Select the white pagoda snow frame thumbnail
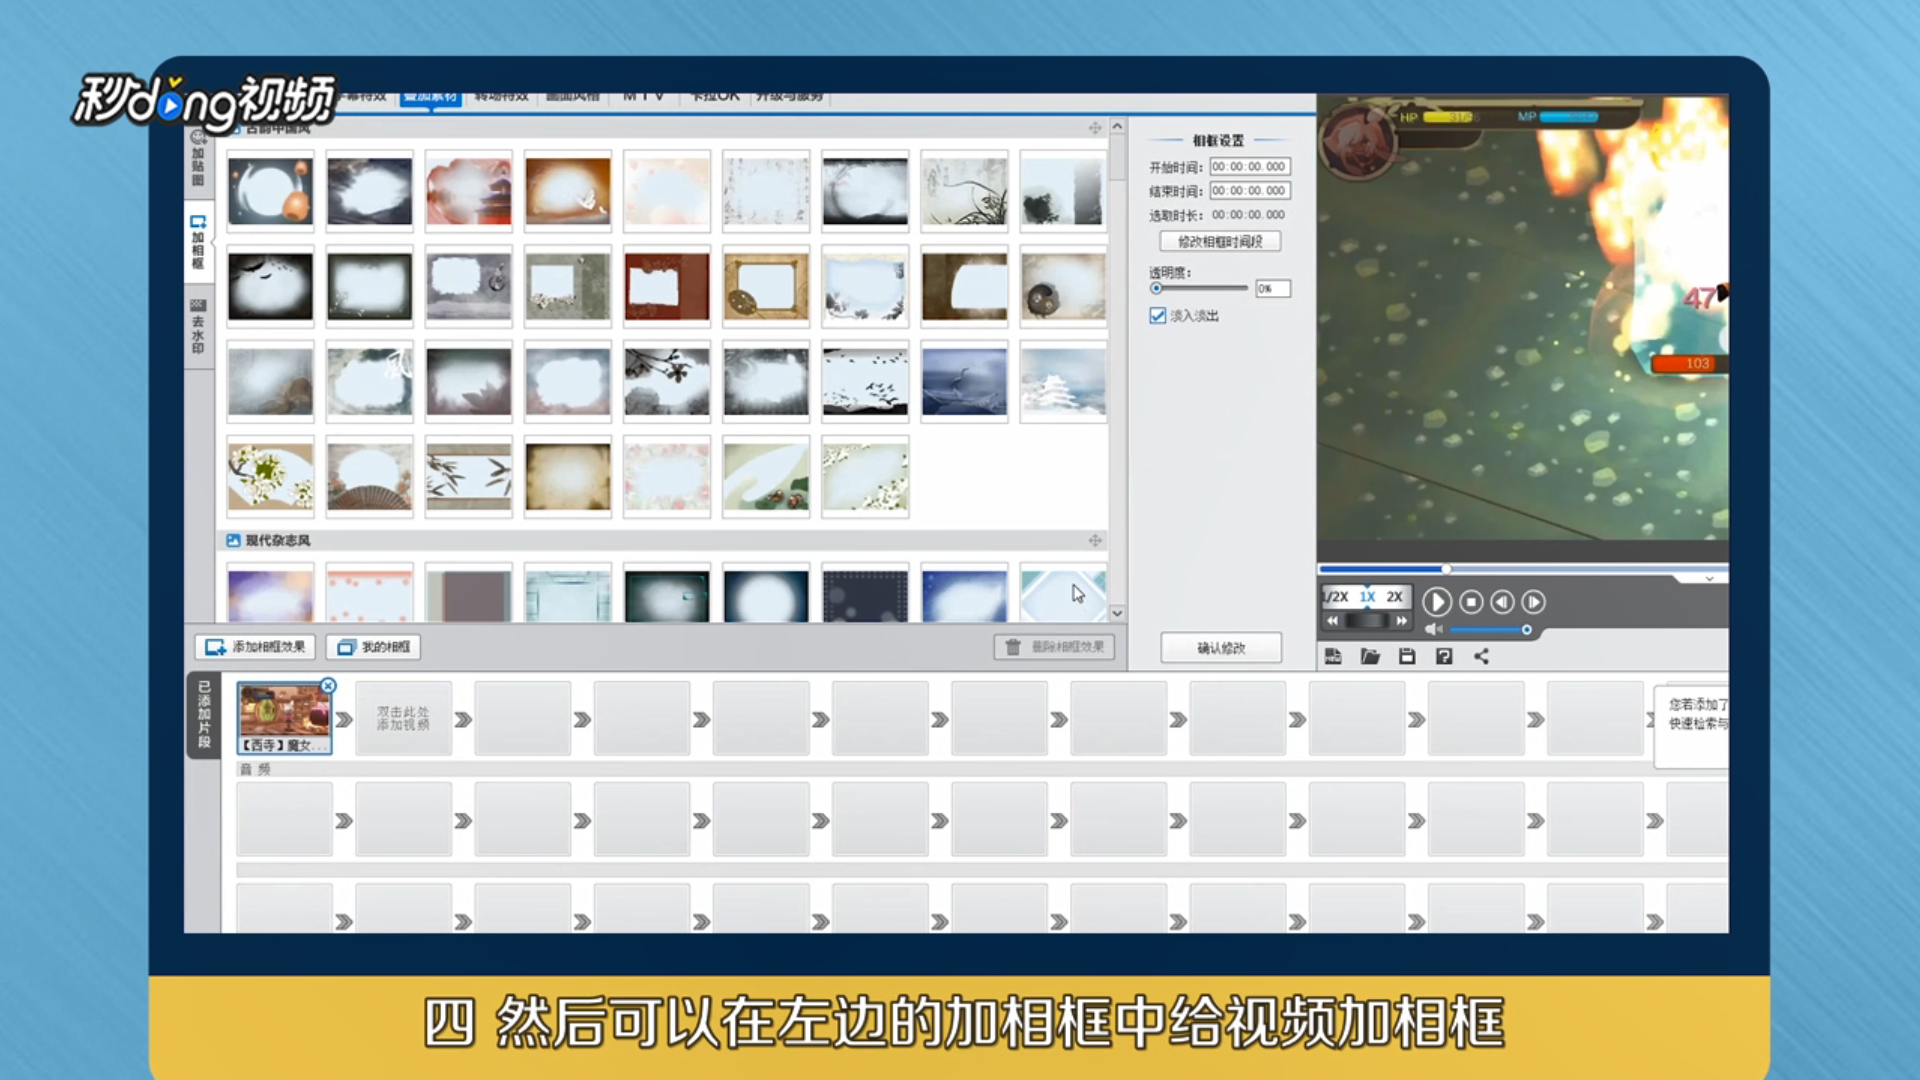1920x1080 pixels. [x=1063, y=381]
